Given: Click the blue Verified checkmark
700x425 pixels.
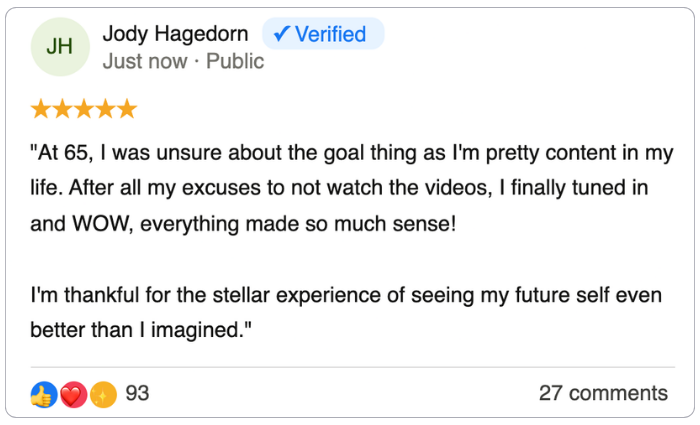Looking at the screenshot, I should pos(282,34).
